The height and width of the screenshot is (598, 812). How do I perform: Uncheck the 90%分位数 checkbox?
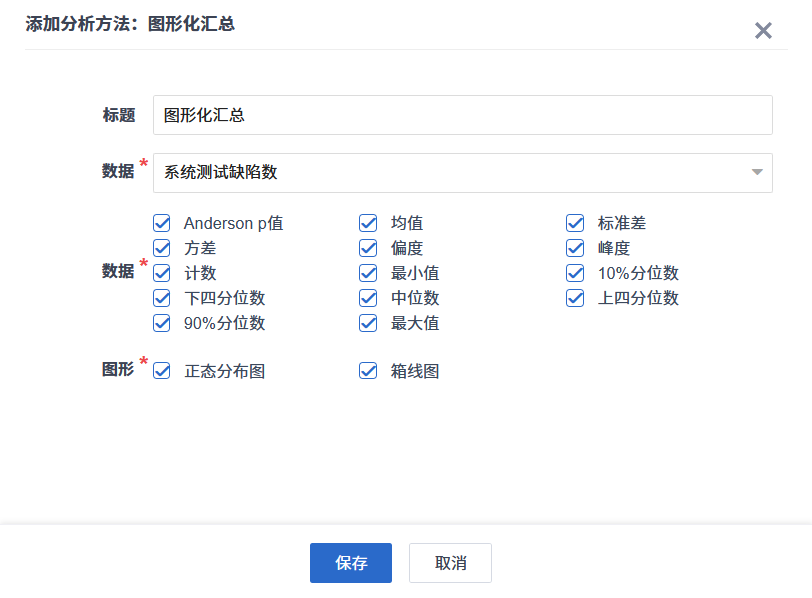click(162, 323)
